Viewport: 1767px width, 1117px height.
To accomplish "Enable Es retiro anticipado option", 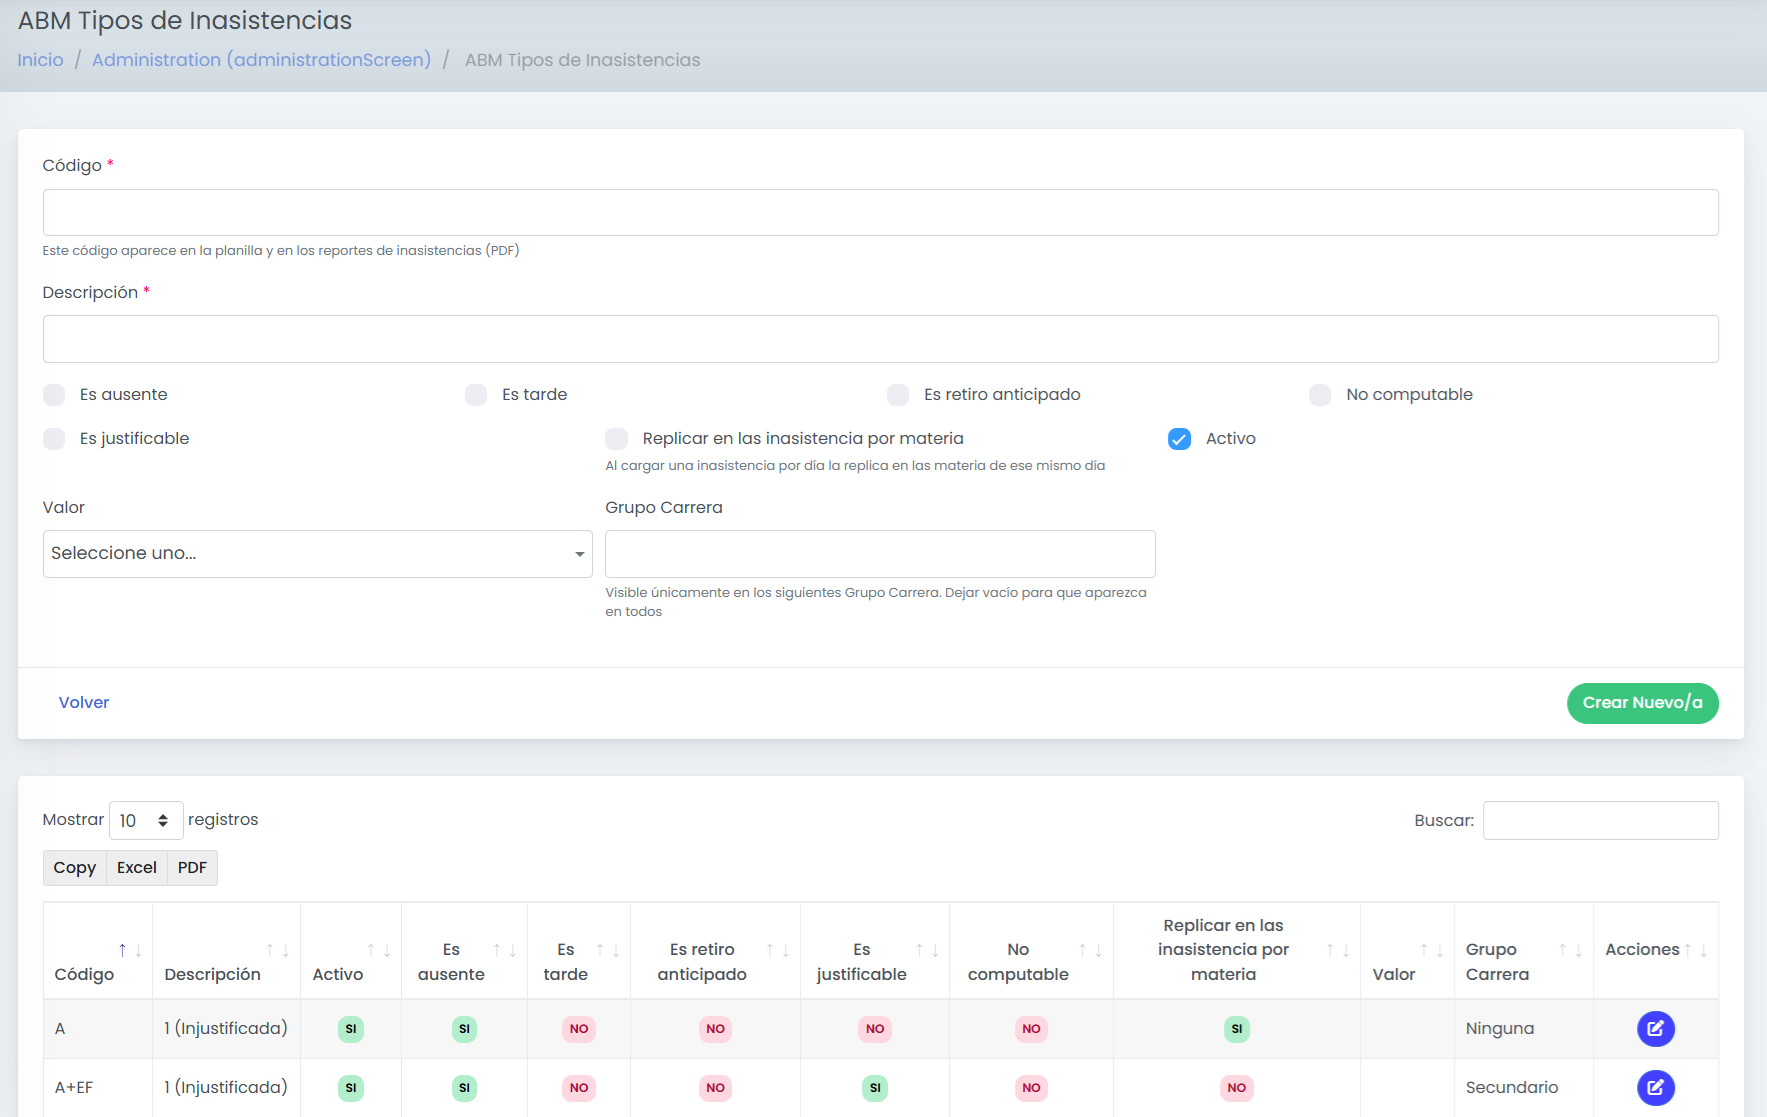I will click(898, 395).
